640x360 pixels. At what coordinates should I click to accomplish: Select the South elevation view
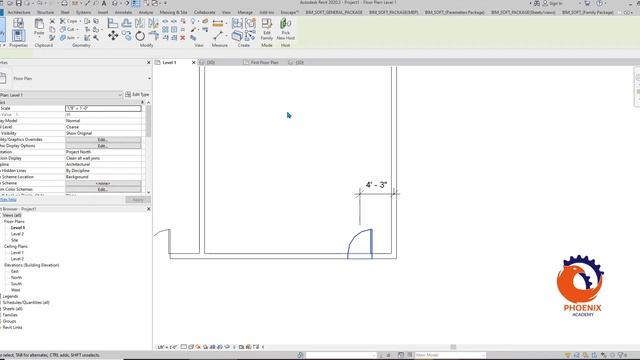[x=16, y=284]
